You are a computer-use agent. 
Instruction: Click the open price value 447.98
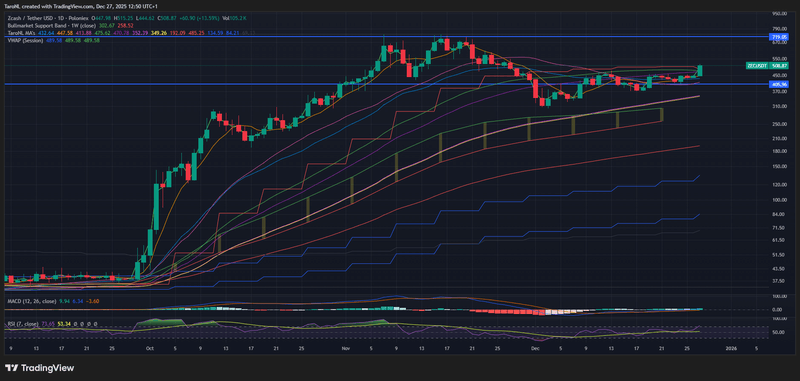(103, 18)
